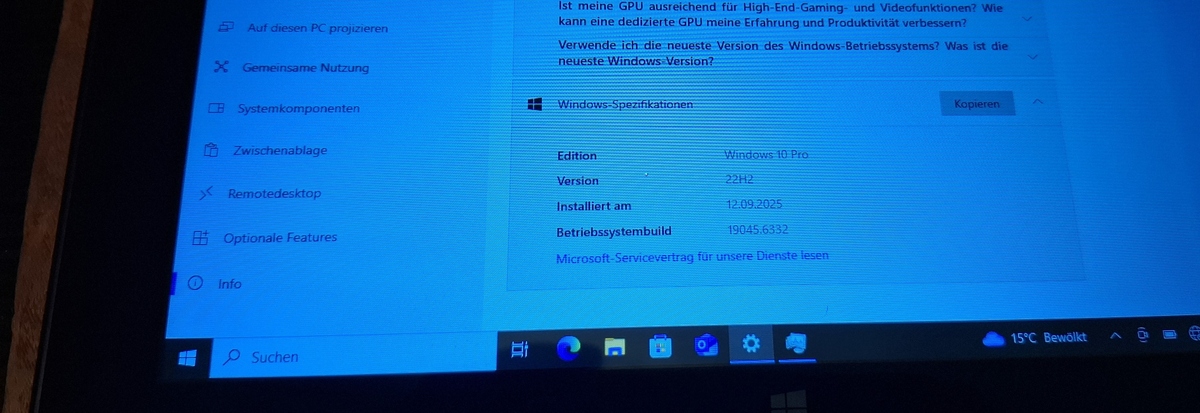This screenshot has height=413, width=1200.
Task: Copy Windows specifications with Kopieren
Action: (x=977, y=104)
